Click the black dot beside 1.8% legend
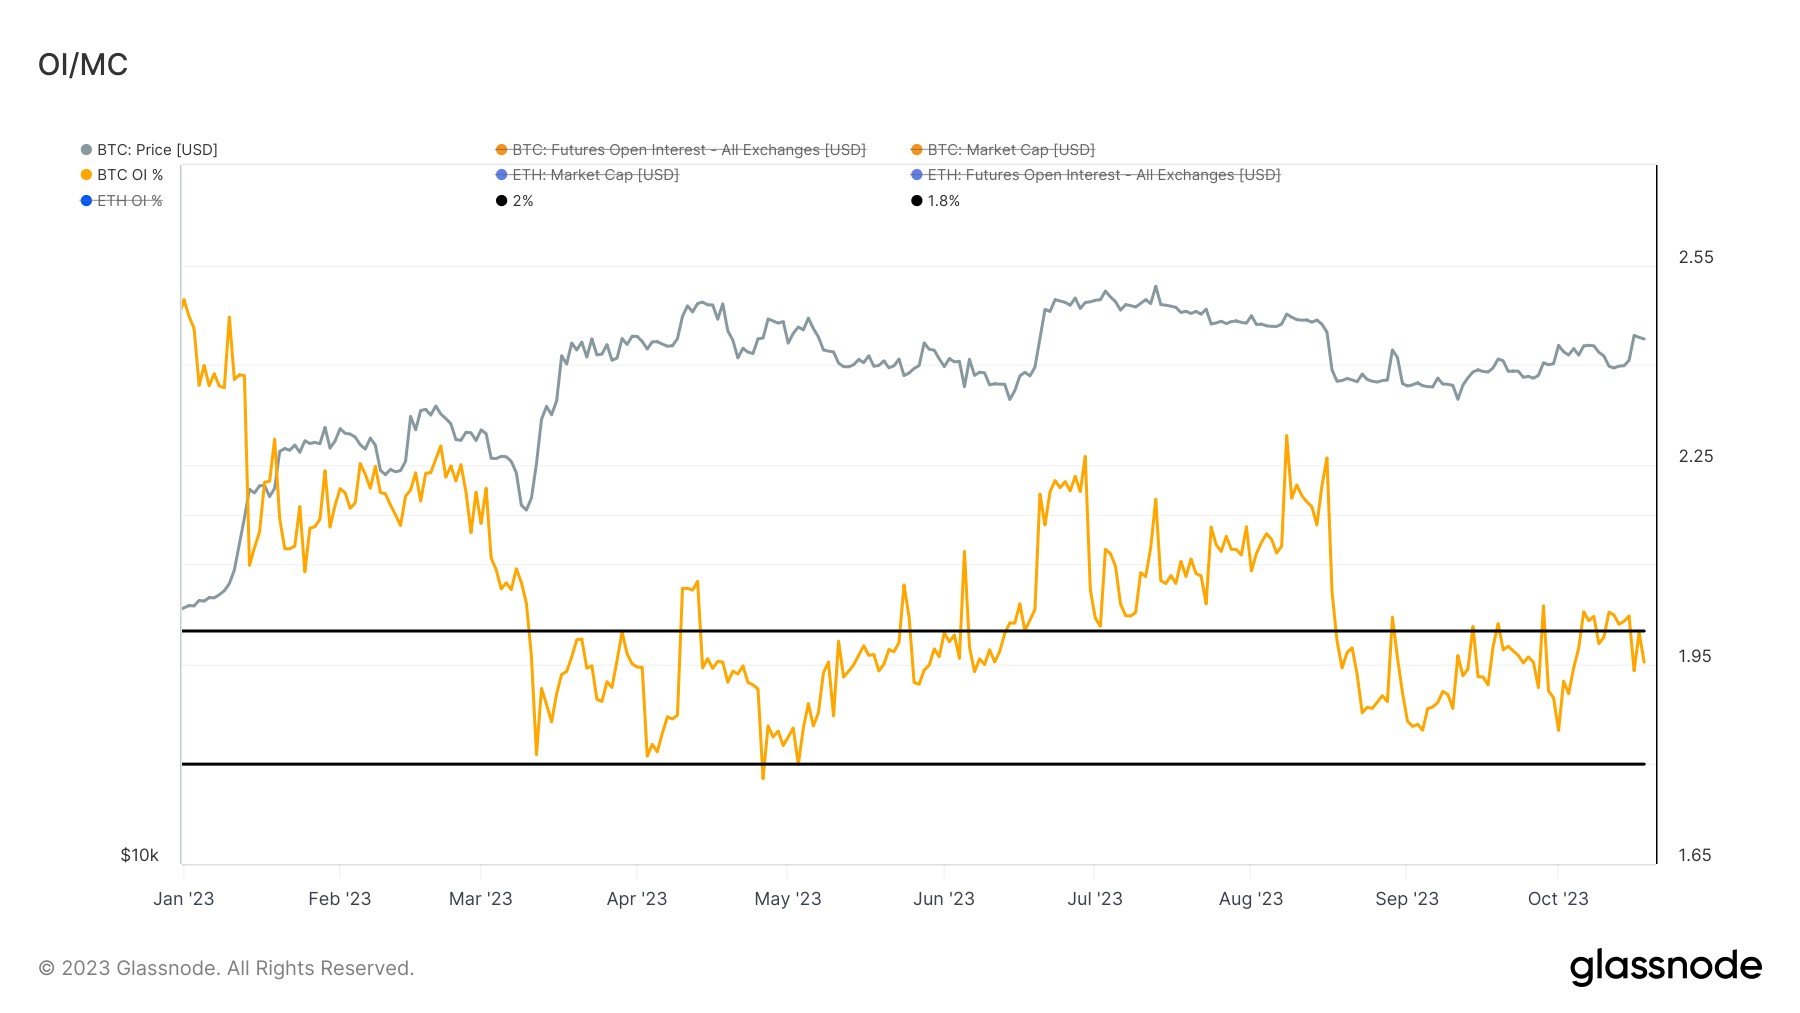1800x1013 pixels. coord(916,201)
